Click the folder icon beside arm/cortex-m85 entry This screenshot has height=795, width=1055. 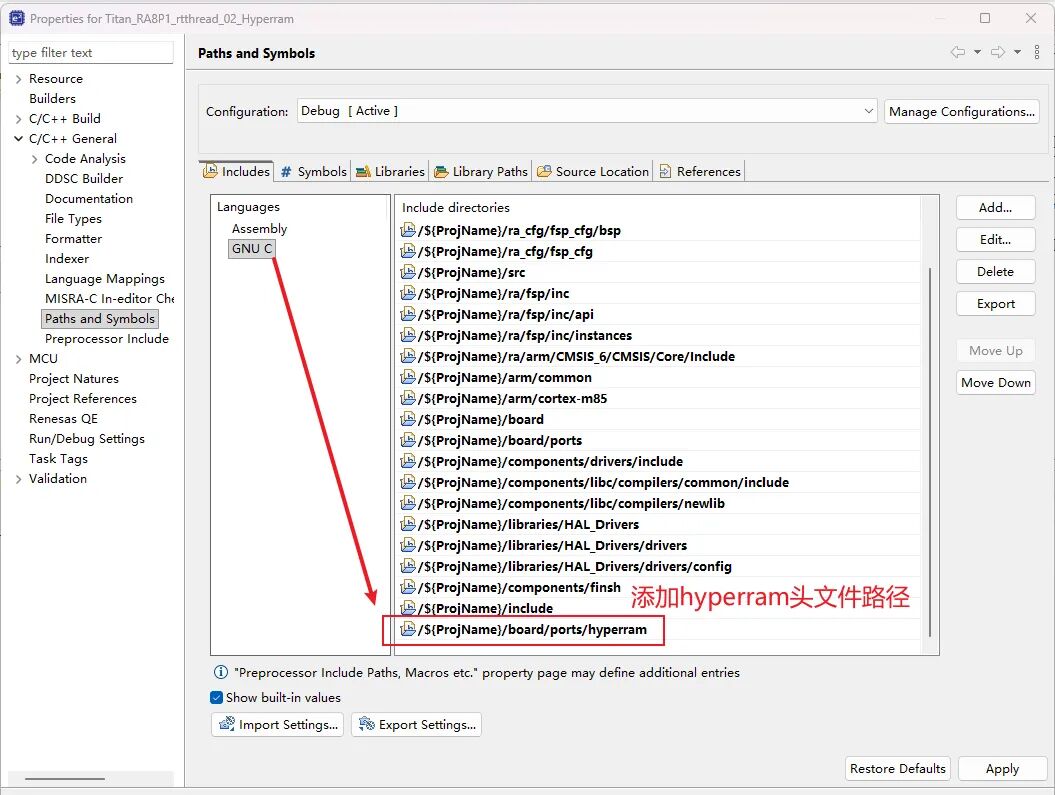408,399
